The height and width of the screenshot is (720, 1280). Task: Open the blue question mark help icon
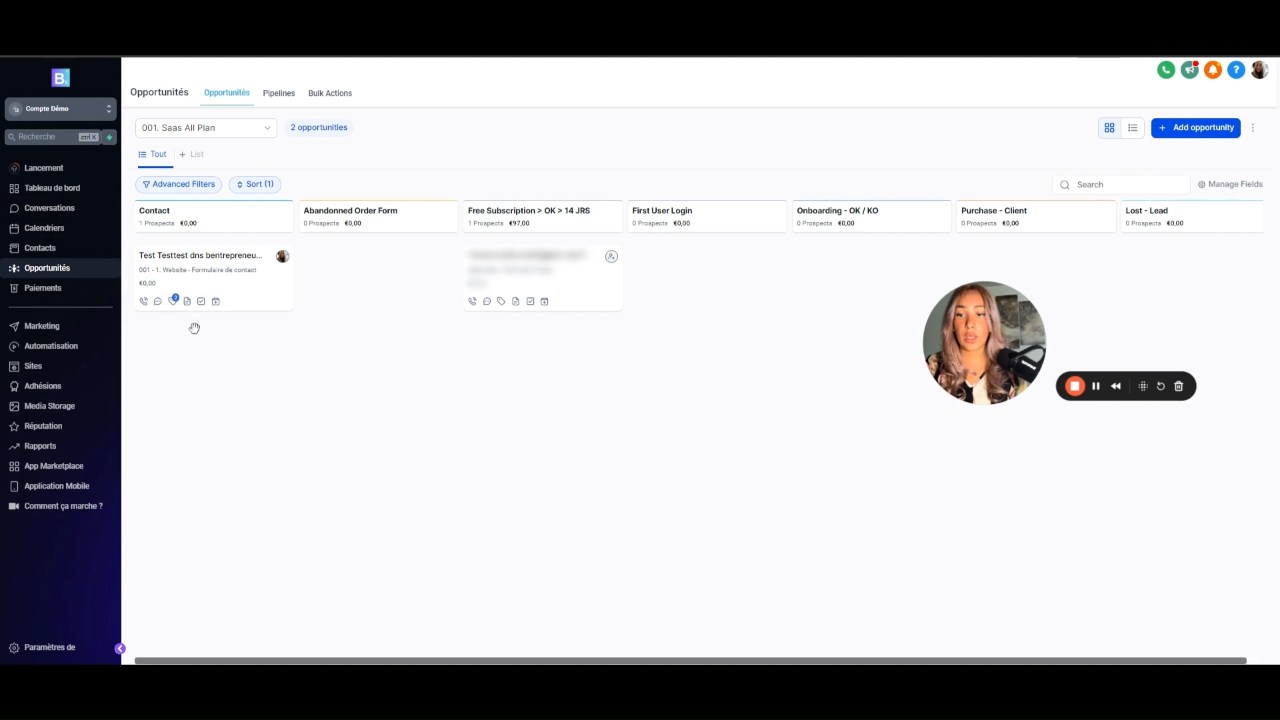(x=1236, y=70)
